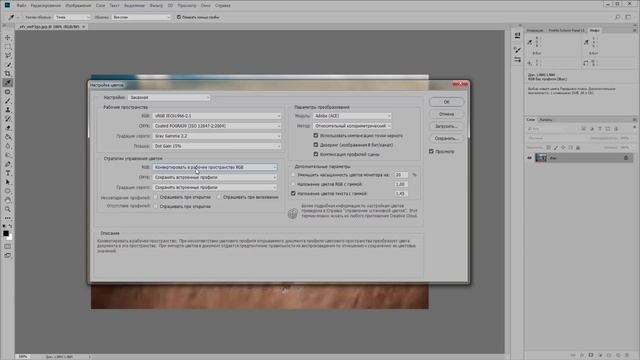
Task: Select the Hand tool
Action: (x=8, y=200)
